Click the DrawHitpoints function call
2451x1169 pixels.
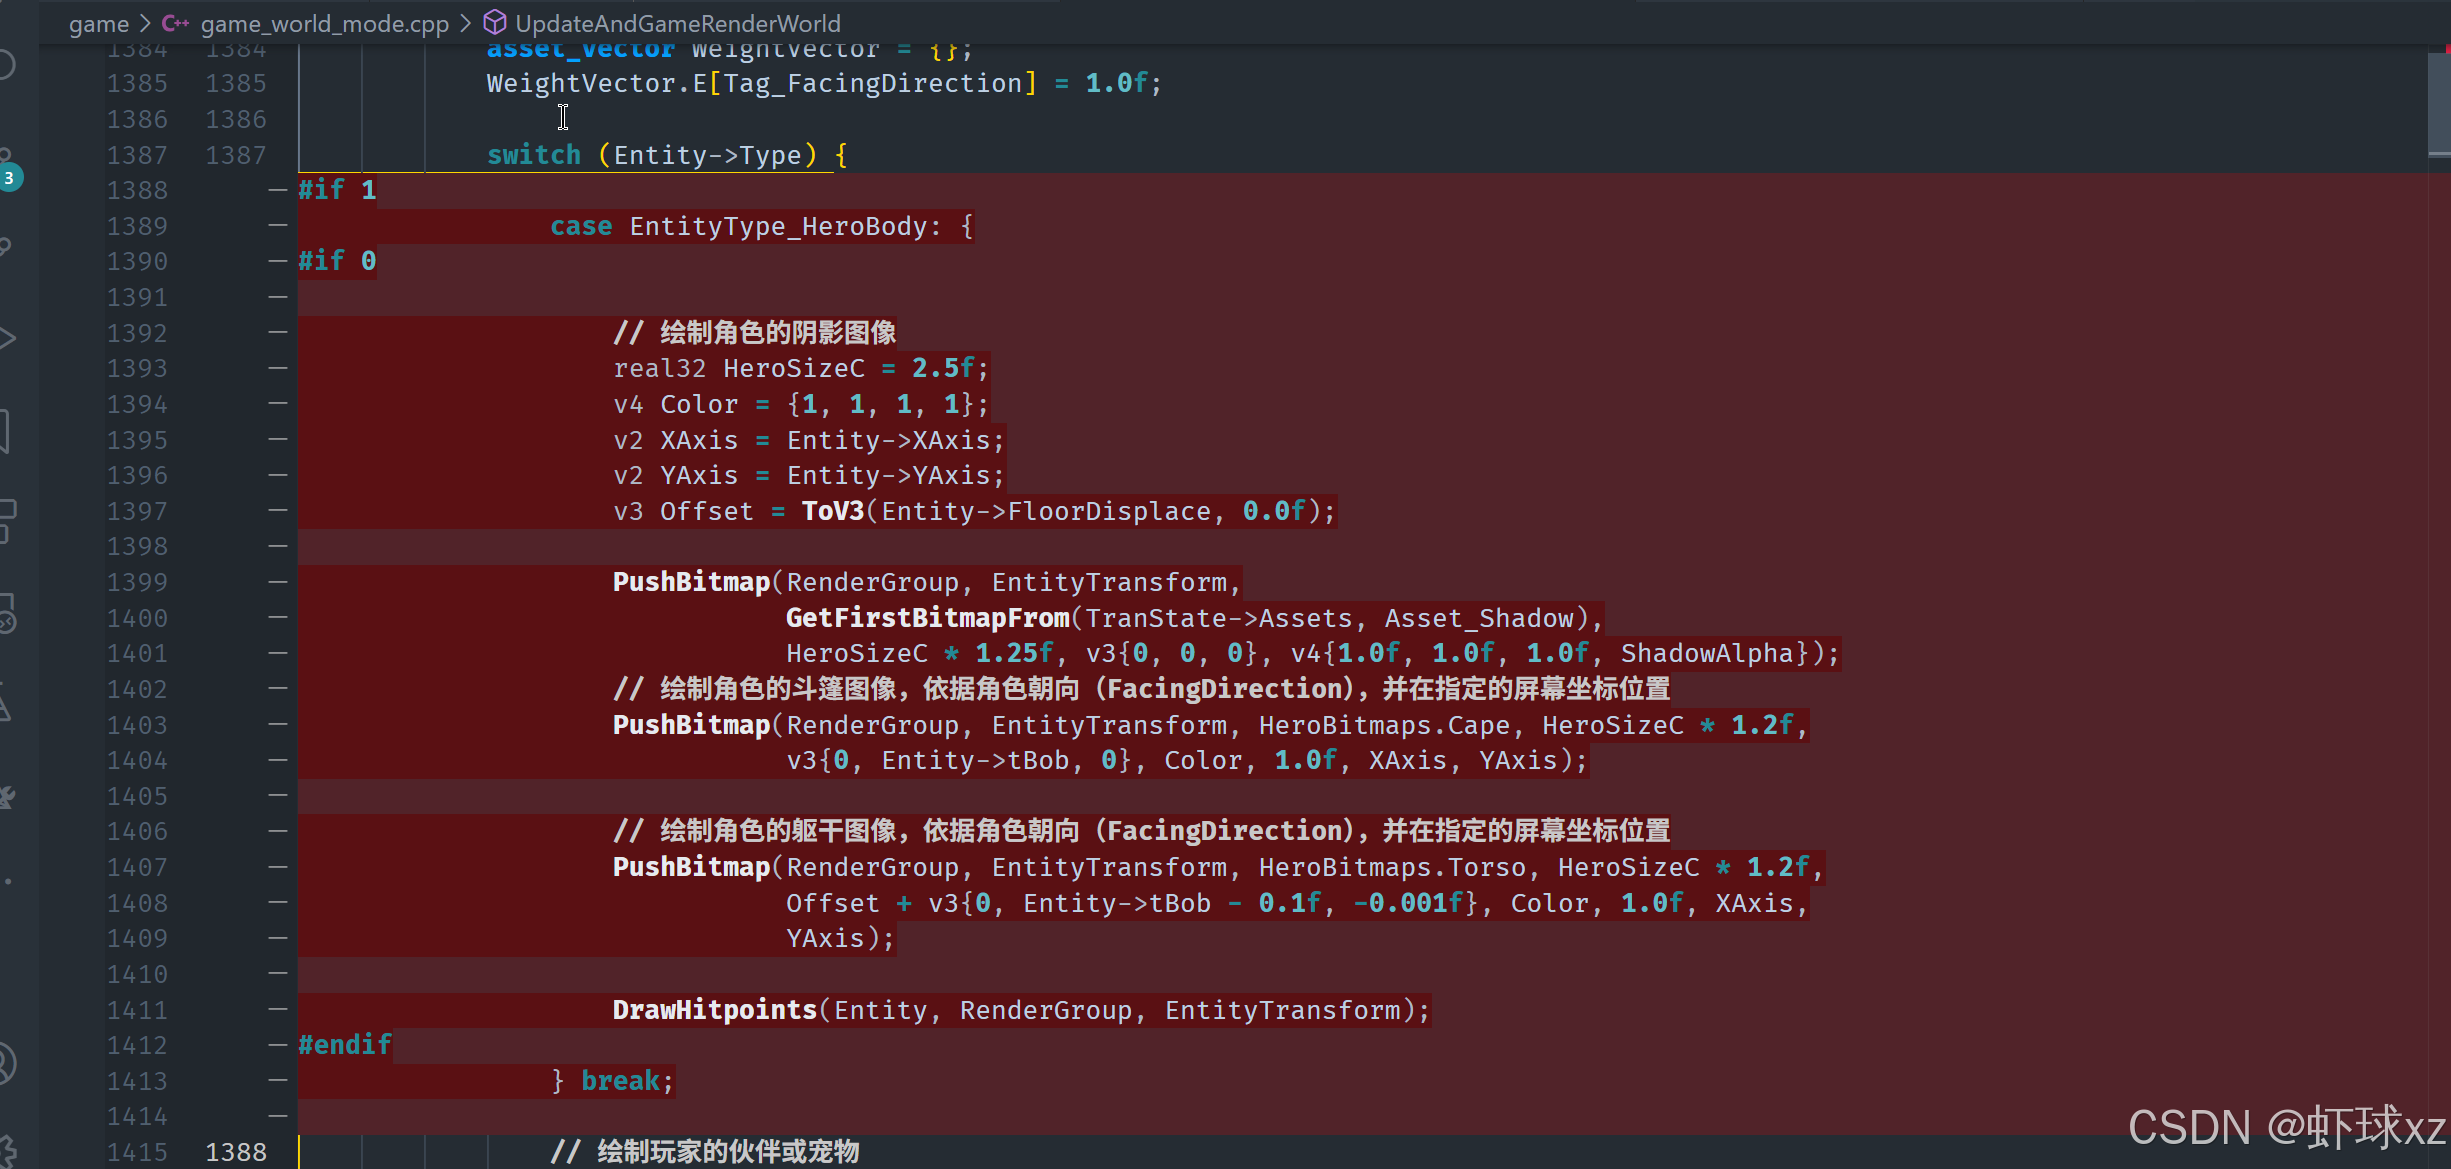(714, 1010)
